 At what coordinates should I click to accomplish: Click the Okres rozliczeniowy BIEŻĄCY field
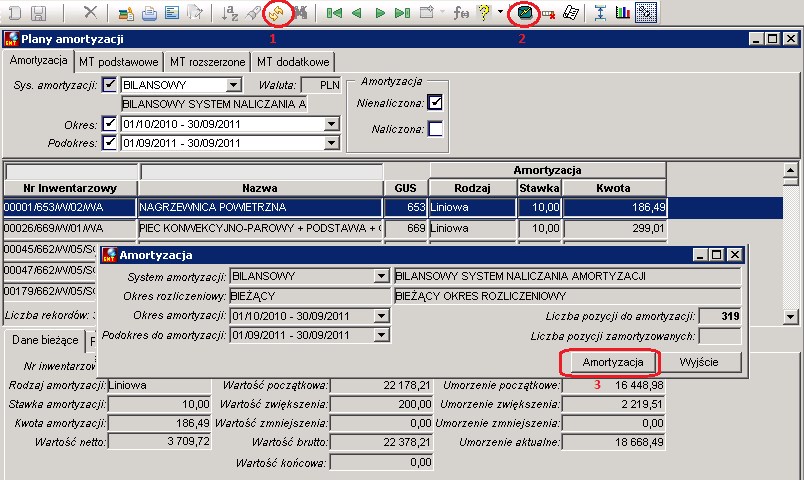[310, 296]
